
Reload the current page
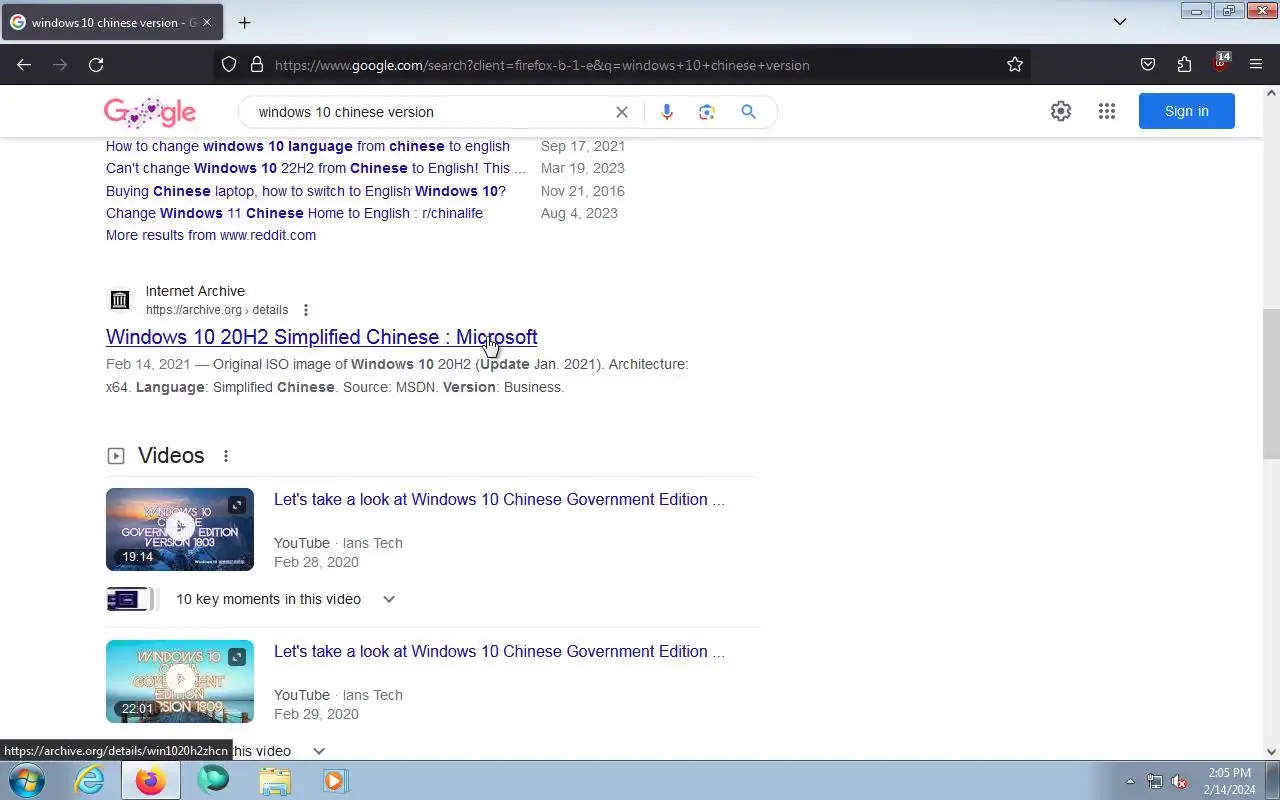[x=96, y=65]
